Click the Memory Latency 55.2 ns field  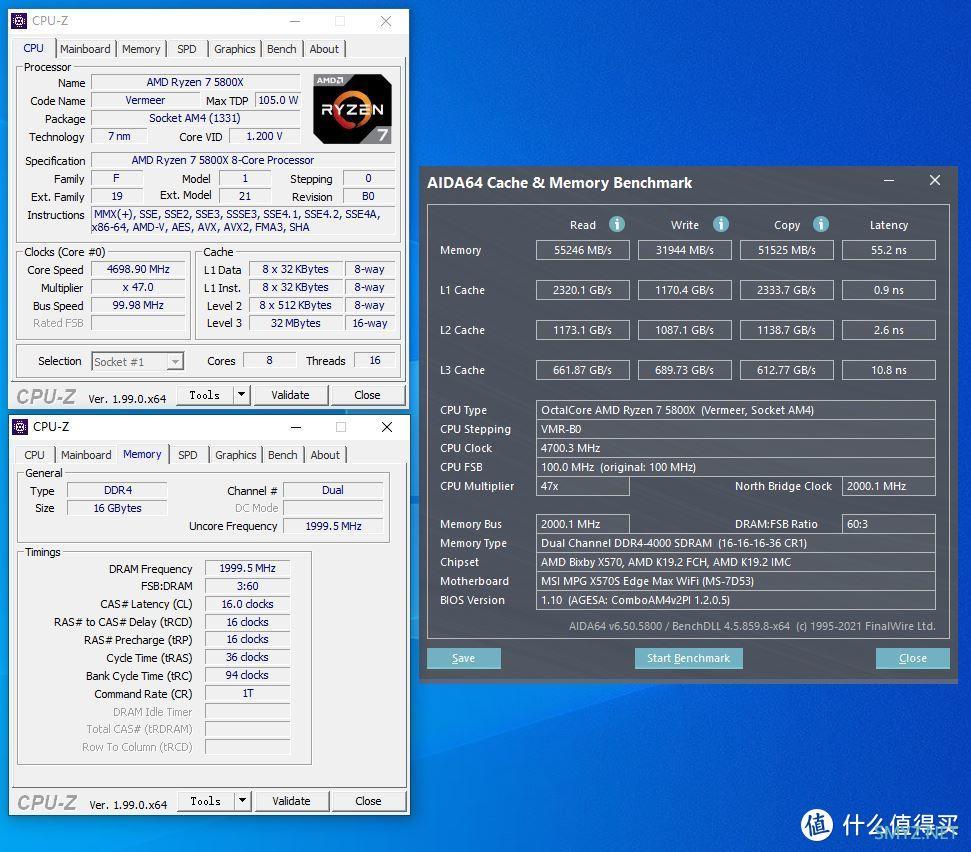tap(889, 250)
